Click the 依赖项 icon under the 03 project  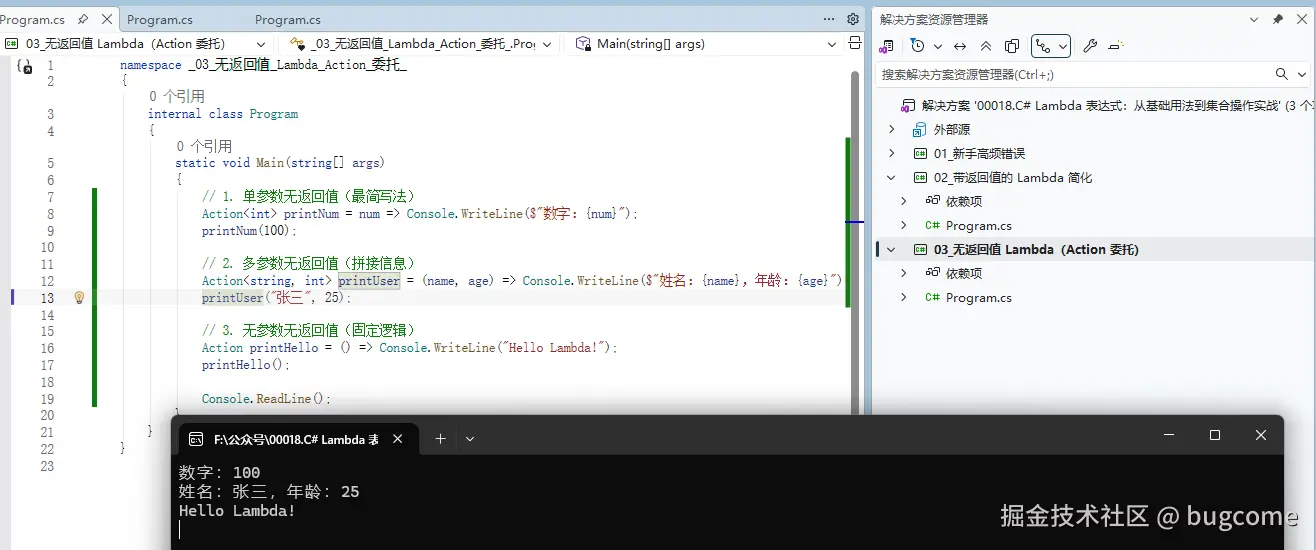click(932, 273)
